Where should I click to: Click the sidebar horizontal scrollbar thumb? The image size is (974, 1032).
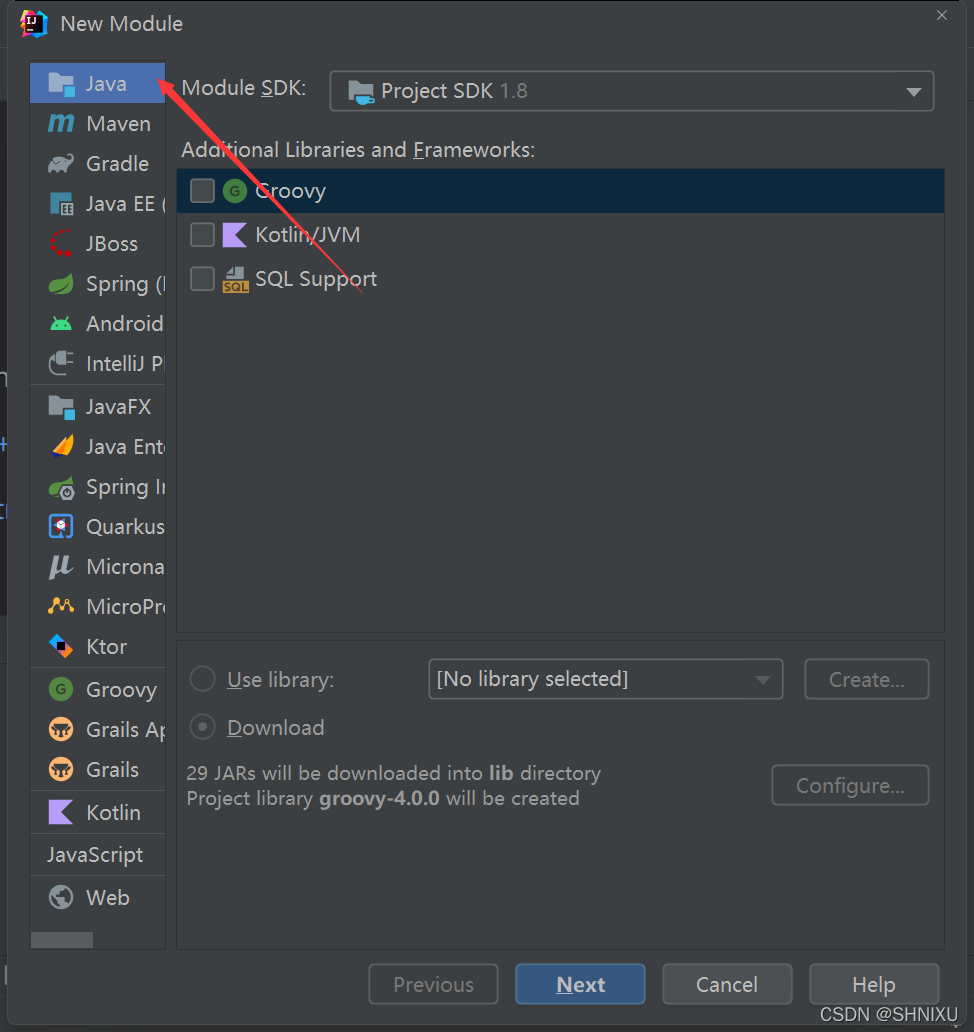tap(62, 940)
